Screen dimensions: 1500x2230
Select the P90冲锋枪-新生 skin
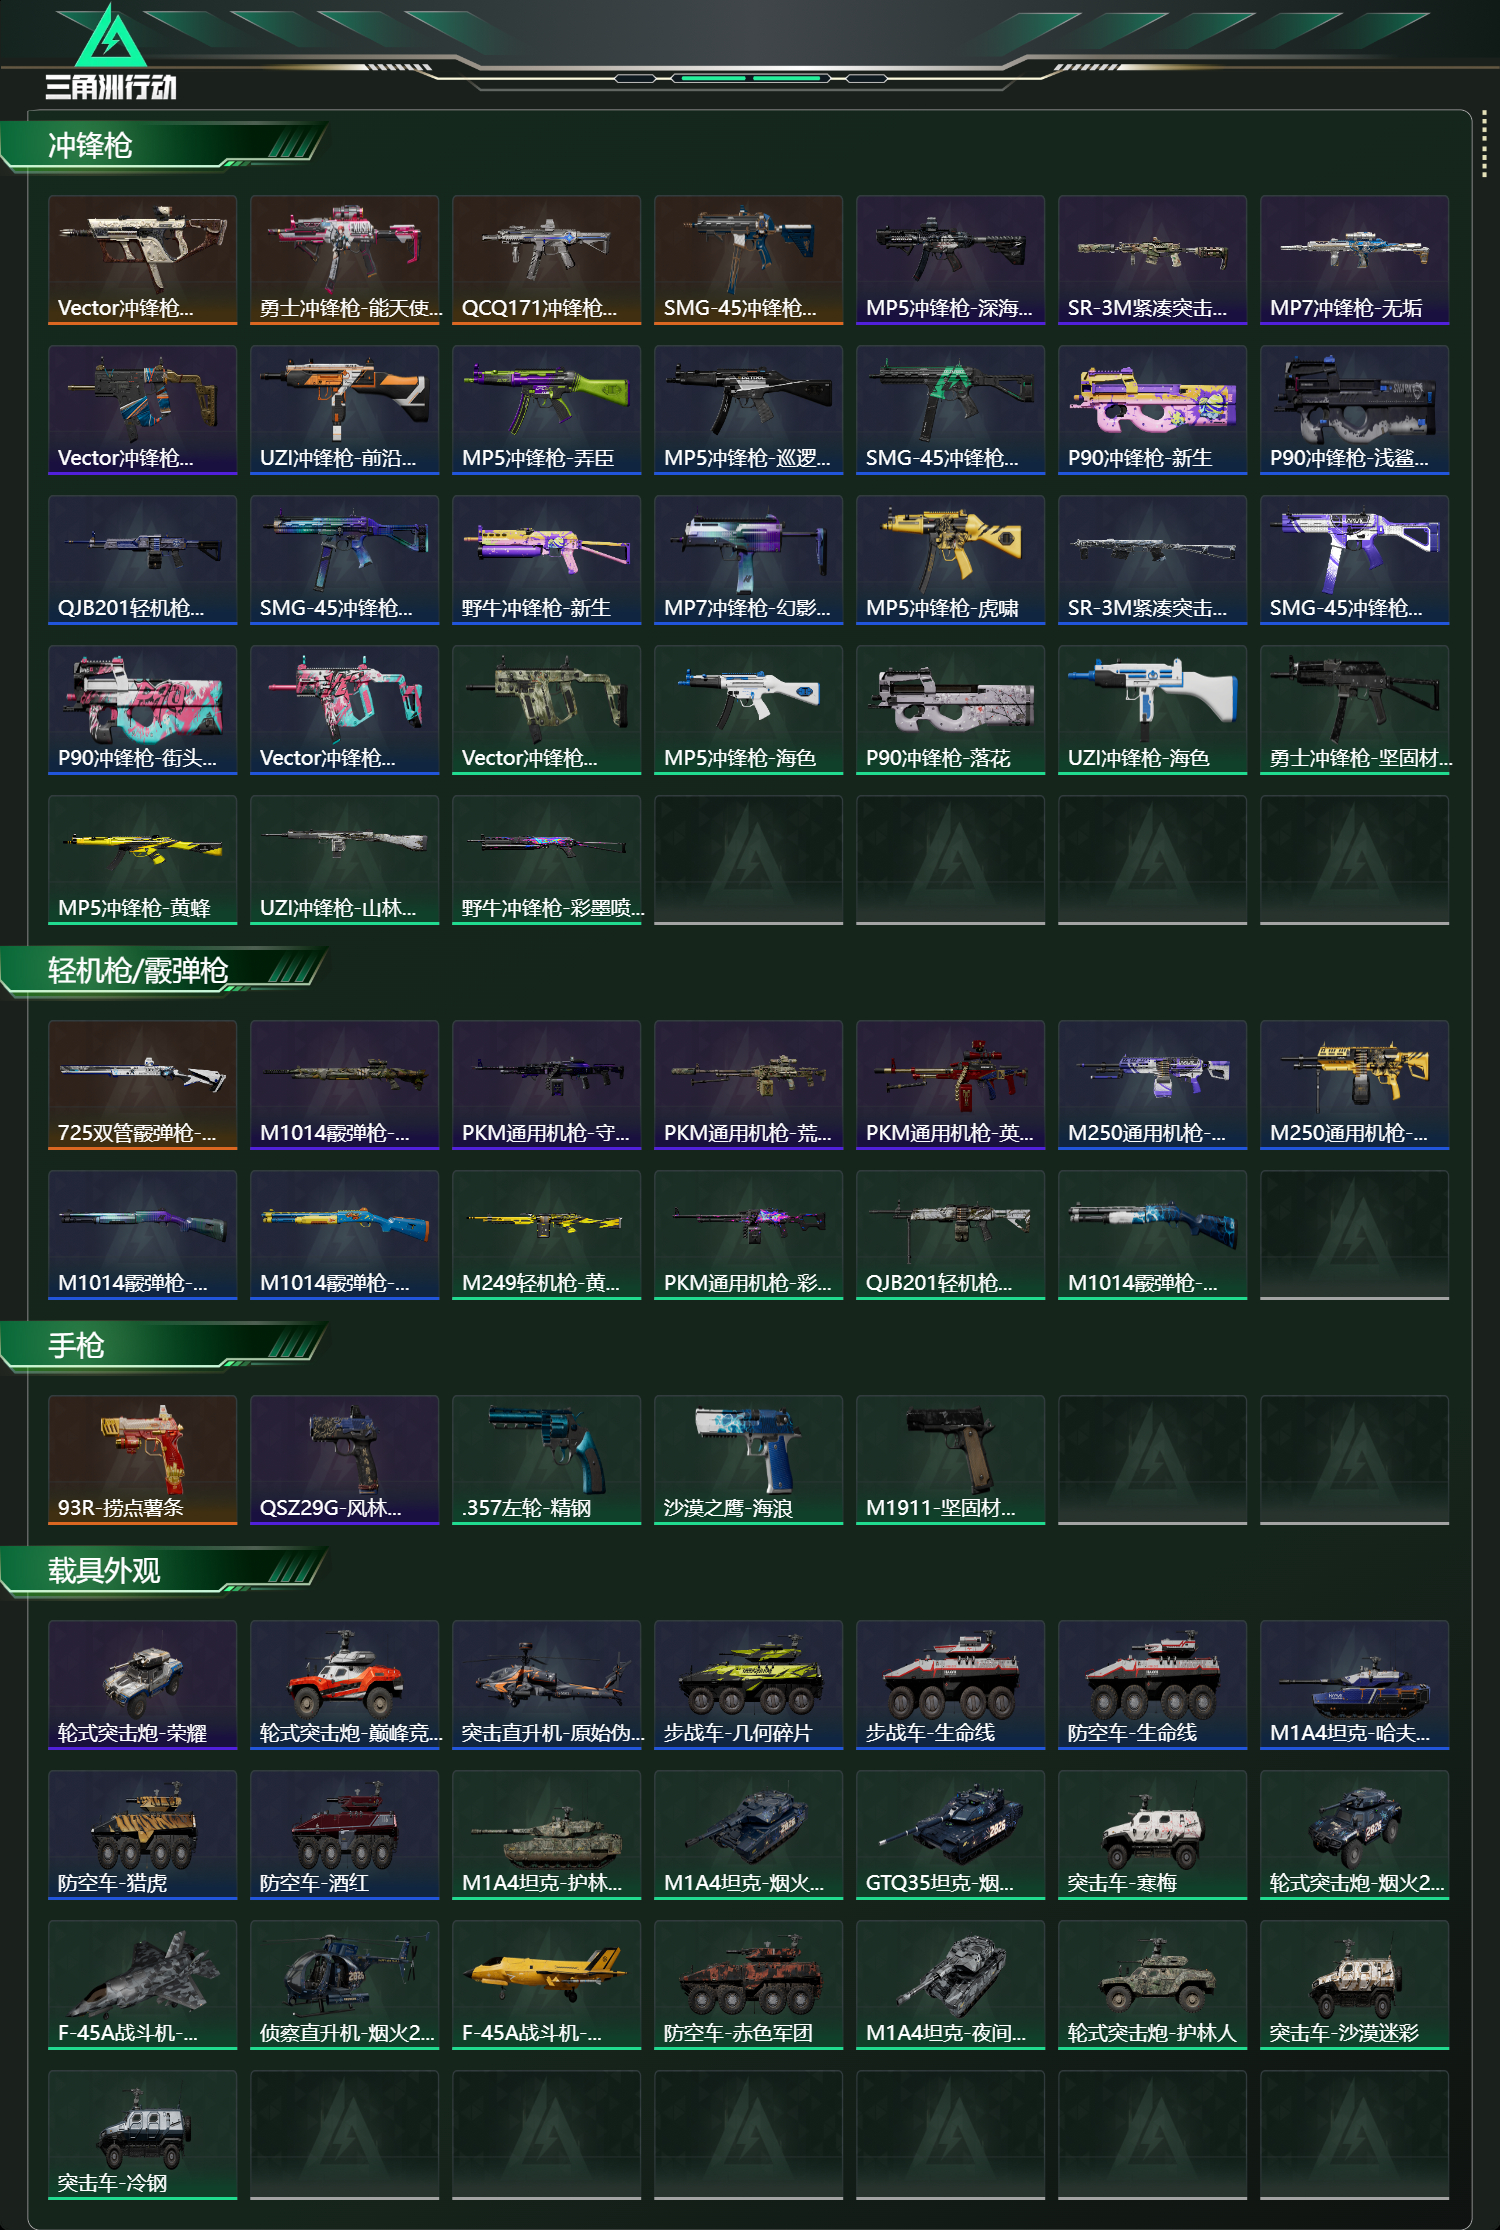click(x=1152, y=410)
